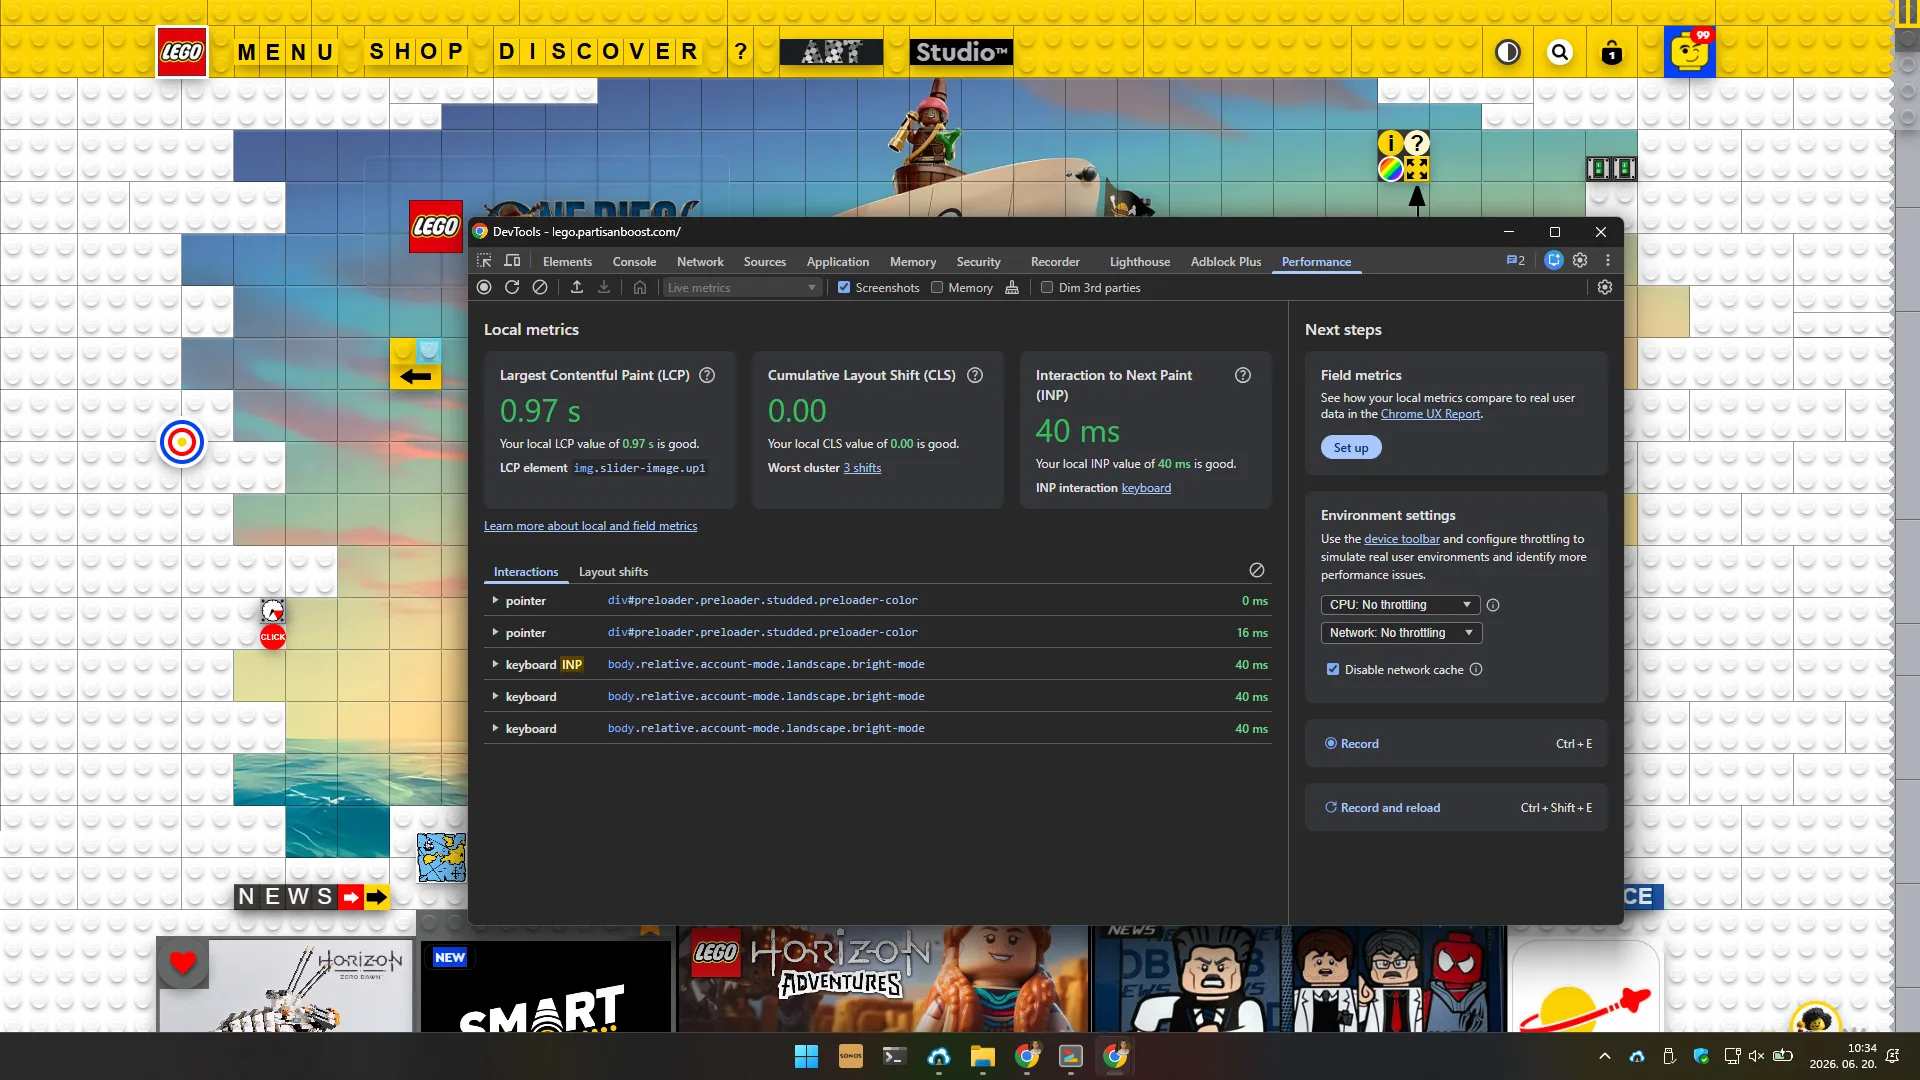Click the Set up button for field metrics

point(1351,448)
